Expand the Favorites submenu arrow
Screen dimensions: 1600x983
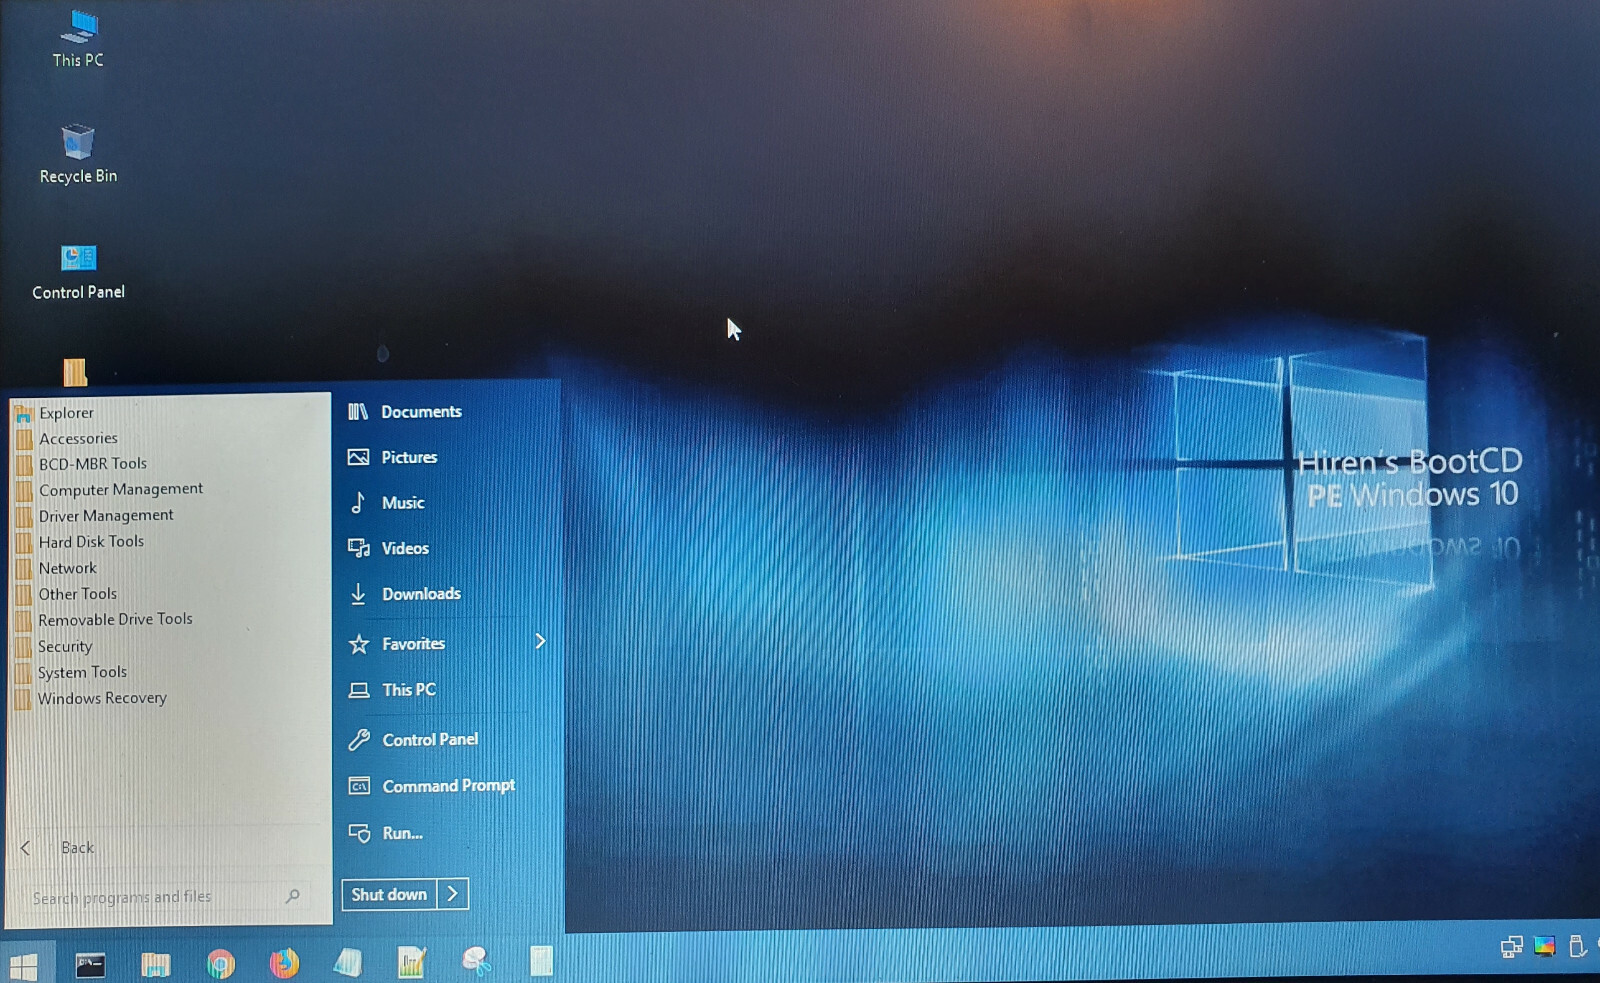click(540, 641)
